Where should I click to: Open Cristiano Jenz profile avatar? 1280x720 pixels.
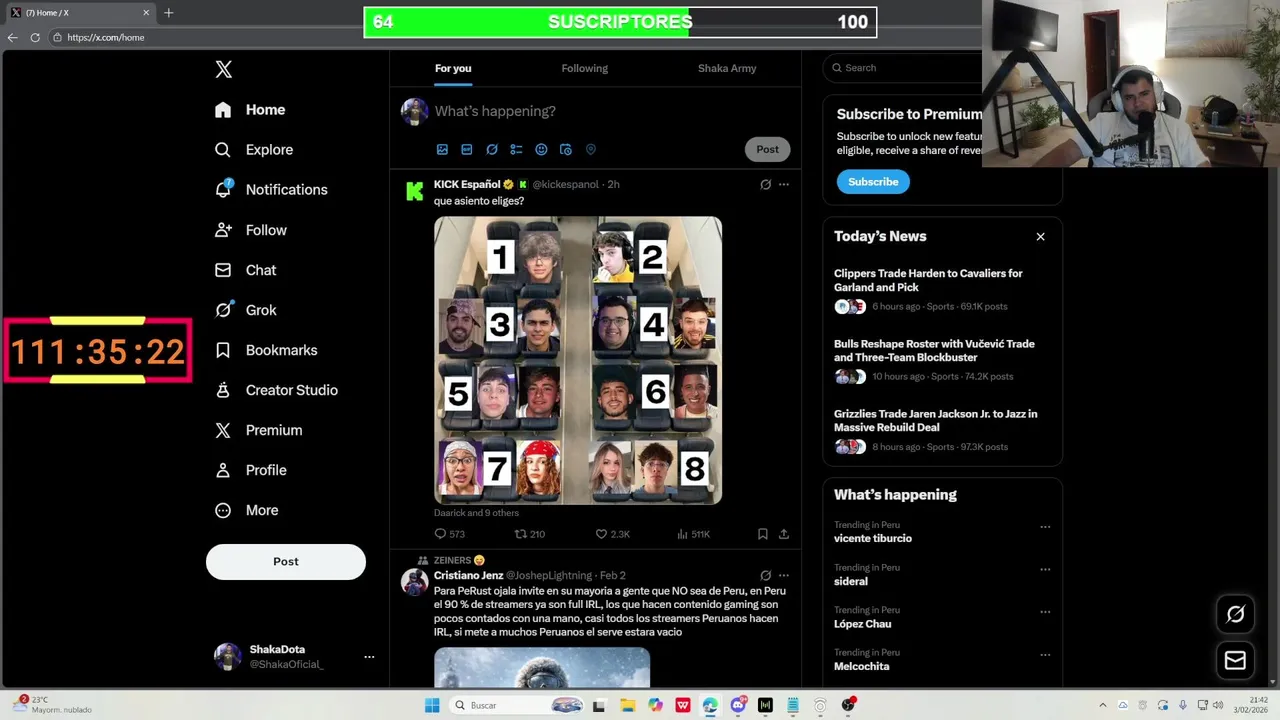414,582
